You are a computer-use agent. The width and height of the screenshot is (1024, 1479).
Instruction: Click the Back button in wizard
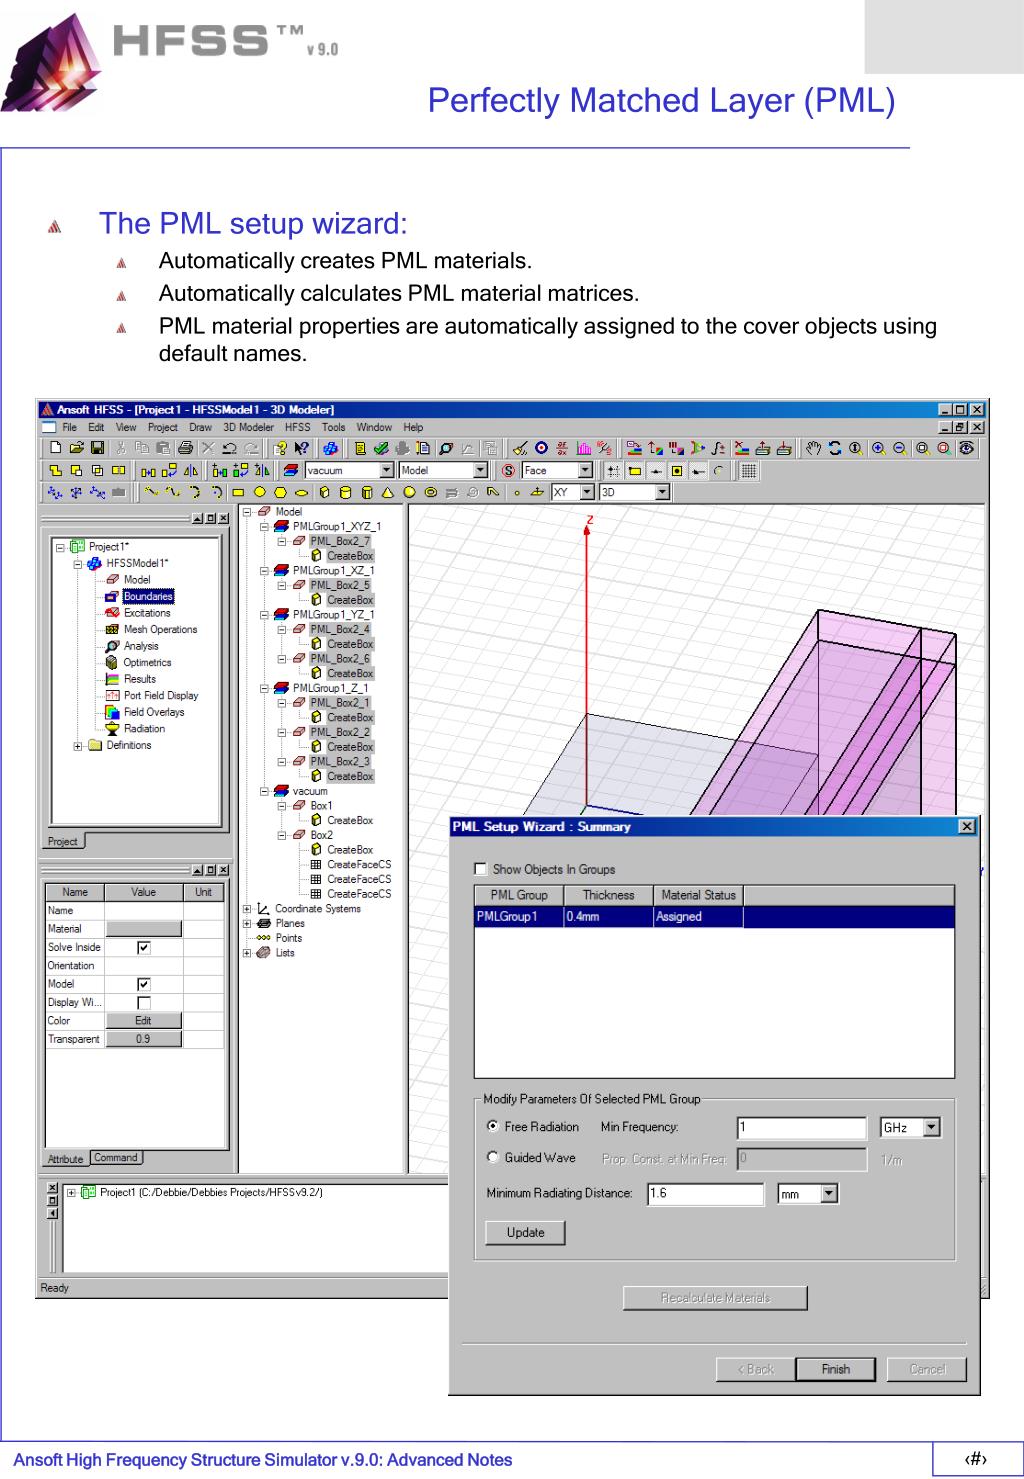point(755,1369)
